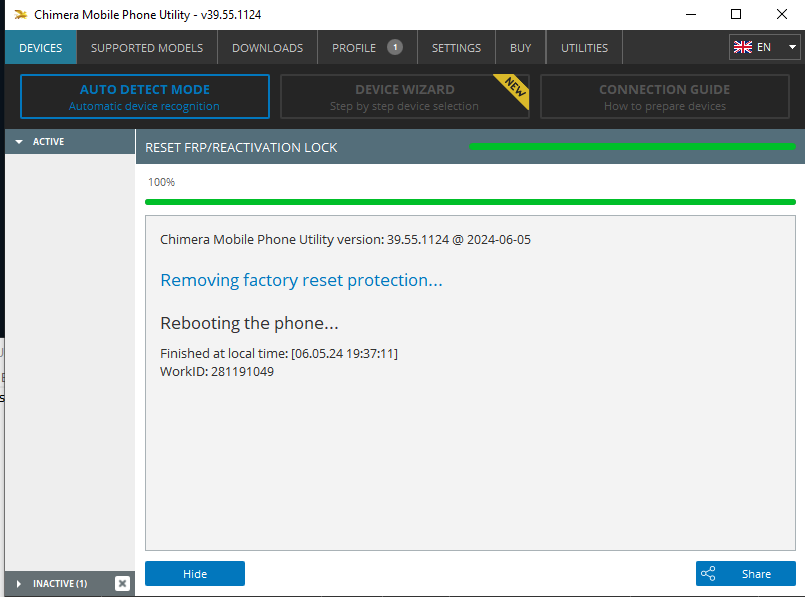805x597 pixels.
Task: Click the X icon beside INACTIVE section
Action: (x=122, y=583)
